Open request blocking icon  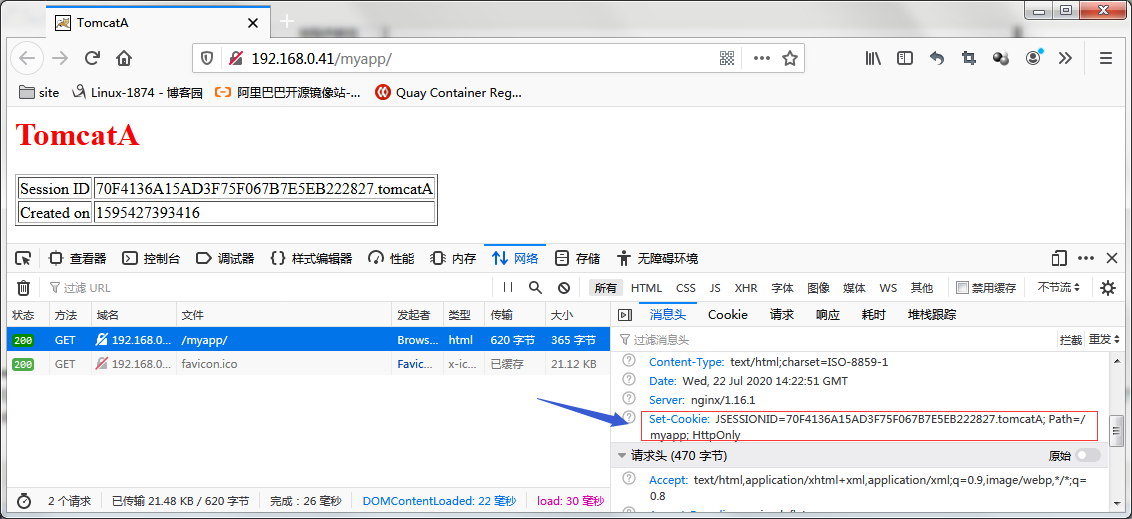(564, 287)
